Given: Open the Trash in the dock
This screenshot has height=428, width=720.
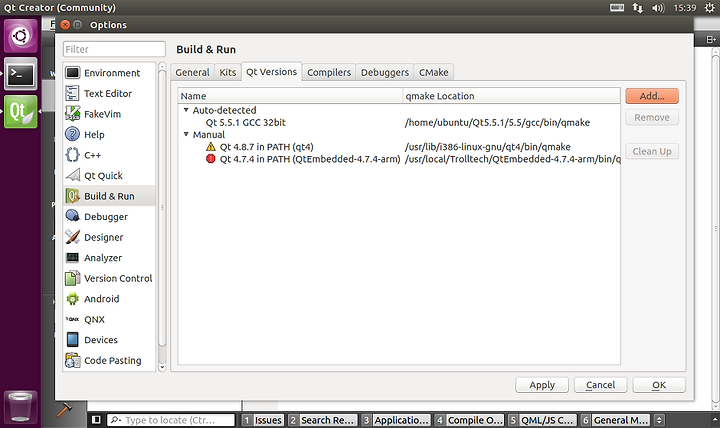Looking at the screenshot, I should (21, 406).
